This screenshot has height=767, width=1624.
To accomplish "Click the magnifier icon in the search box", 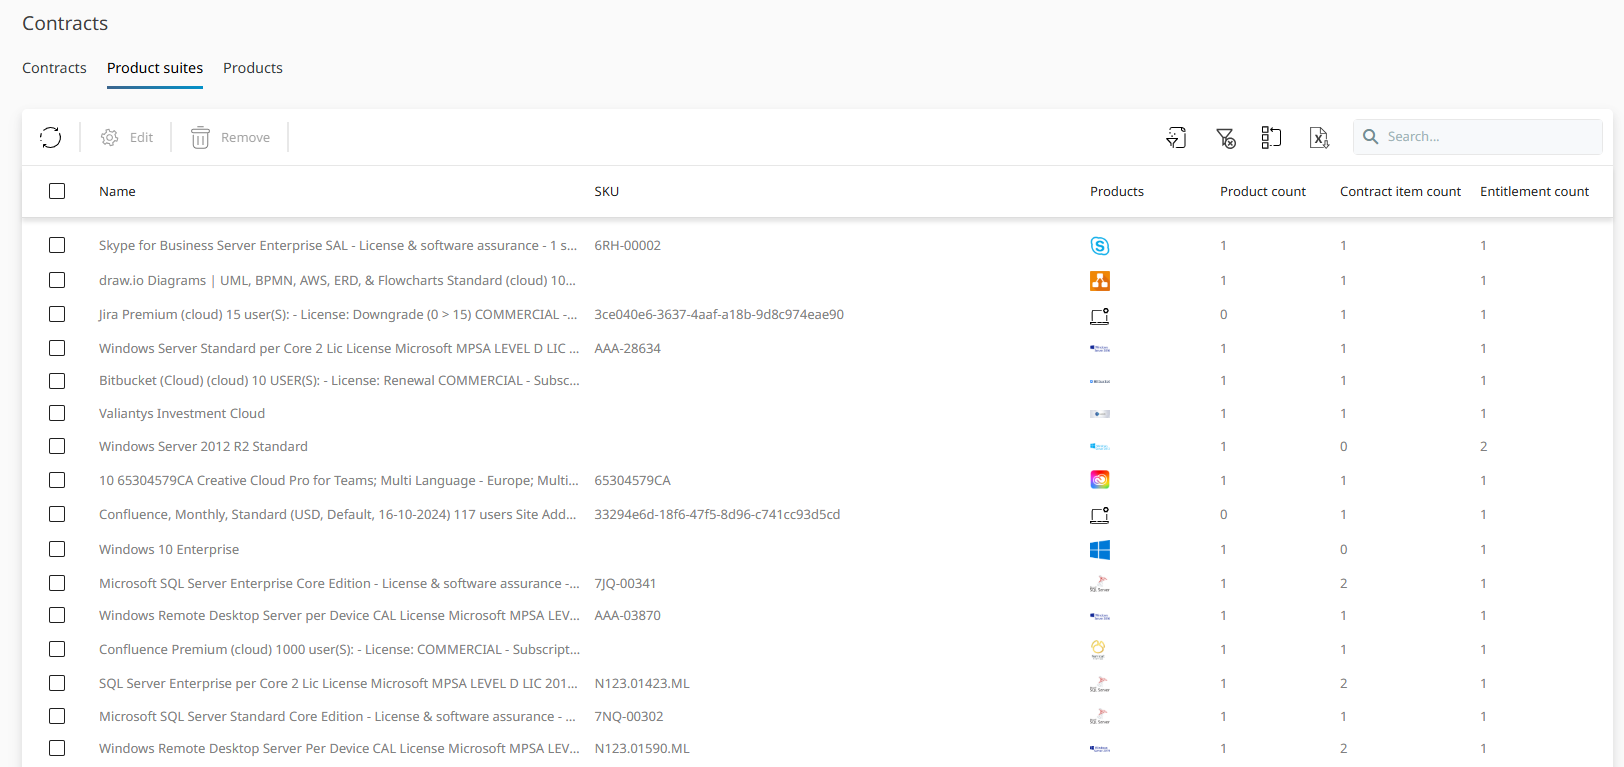I will tap(1371, 137).
